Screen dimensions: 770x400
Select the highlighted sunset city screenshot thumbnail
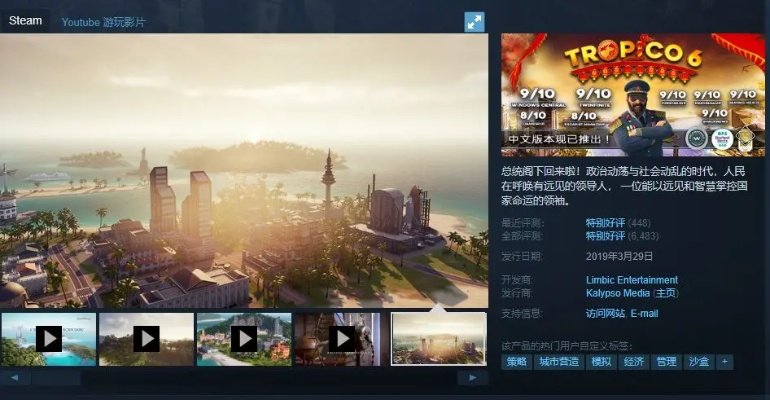pyautogui.click(x=439, y=339)
